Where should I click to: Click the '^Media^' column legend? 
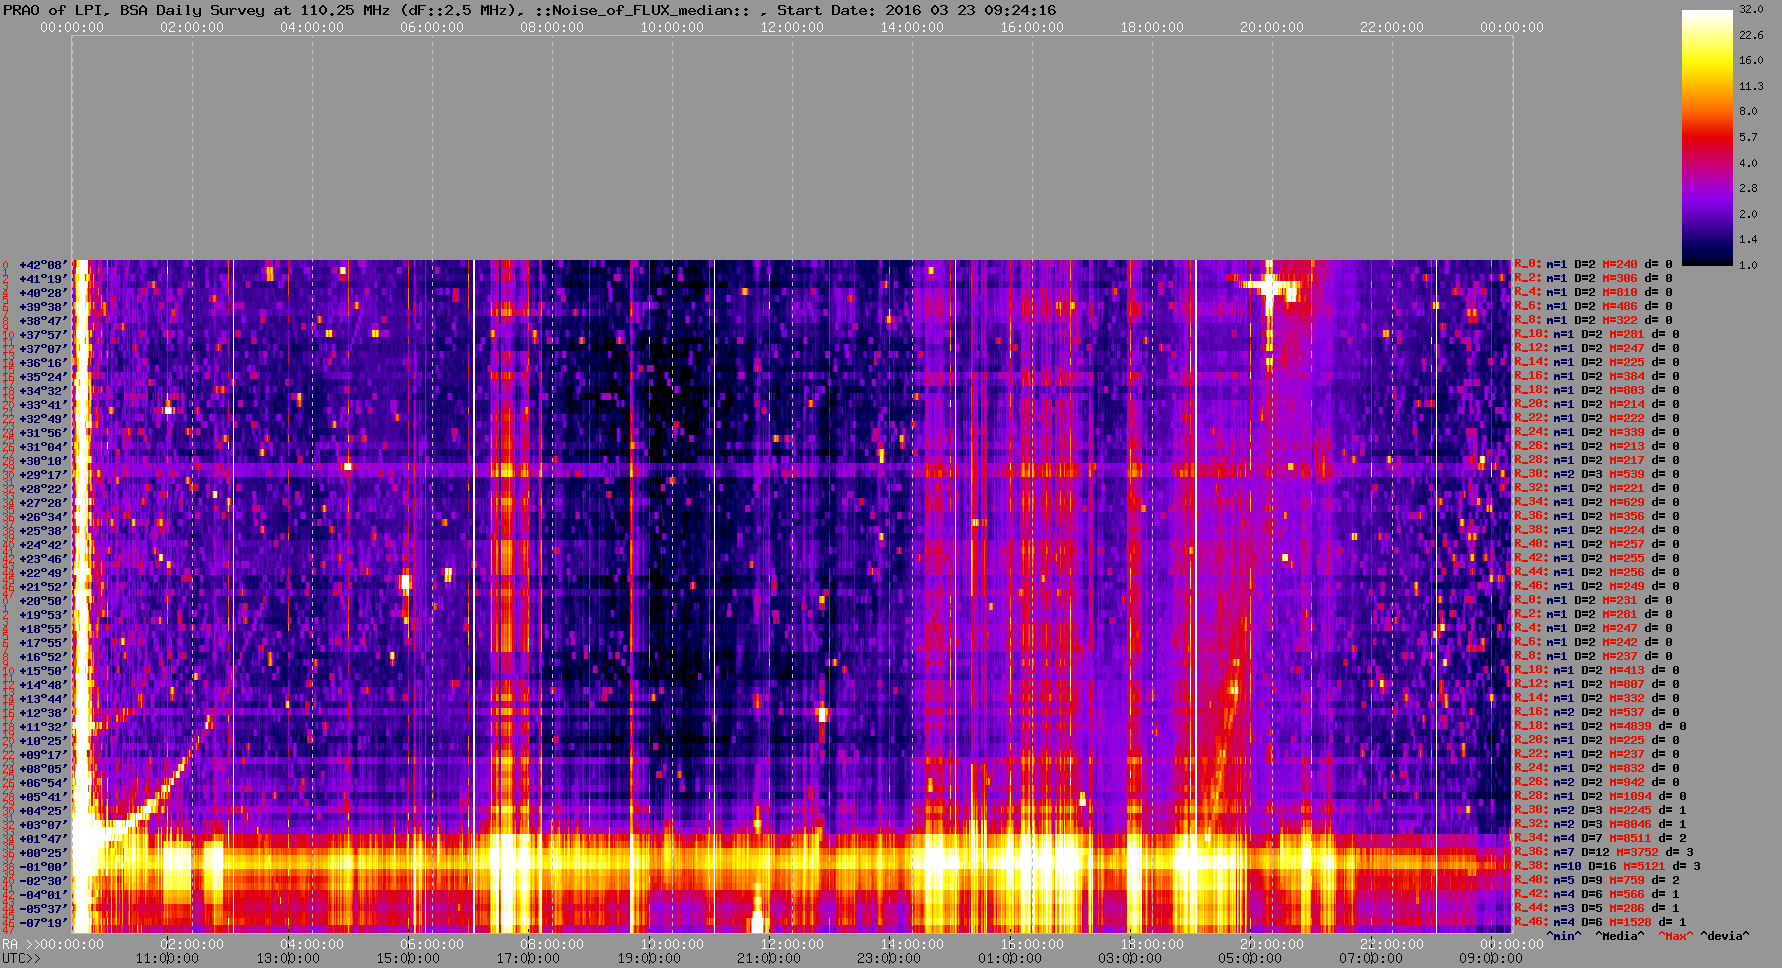click(x=1620, y=937)
